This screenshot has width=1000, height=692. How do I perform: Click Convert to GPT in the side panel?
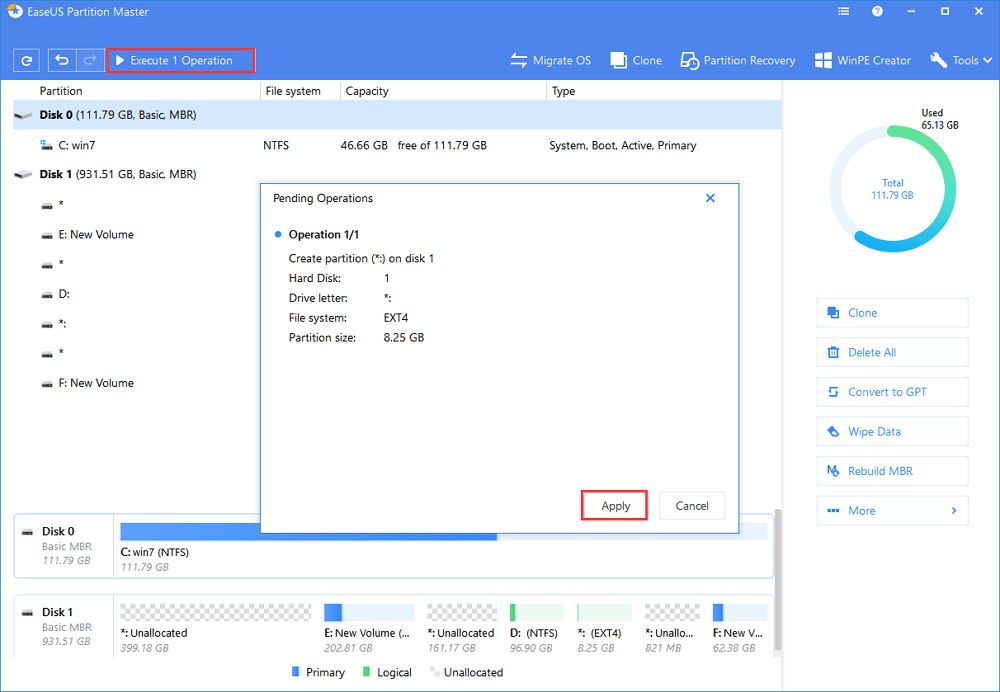click(892, 392)
